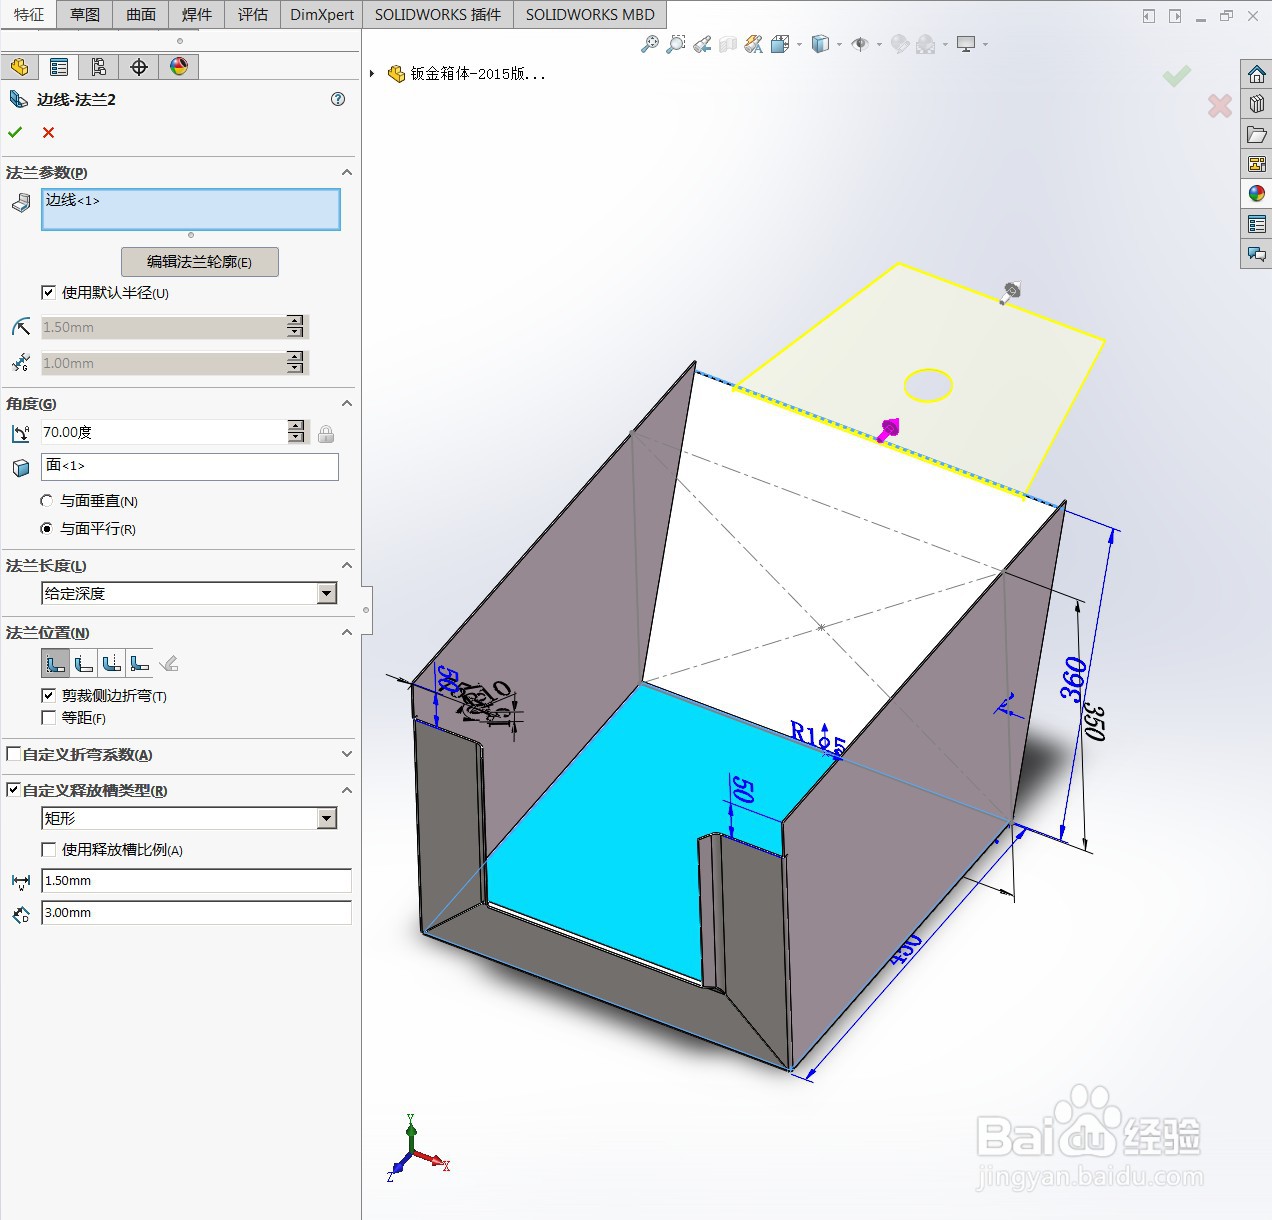The height and width of the screenshot is (1220, 1272).
Task: Open Design Library icon in task pane
Action: [x=1257, y=104]
